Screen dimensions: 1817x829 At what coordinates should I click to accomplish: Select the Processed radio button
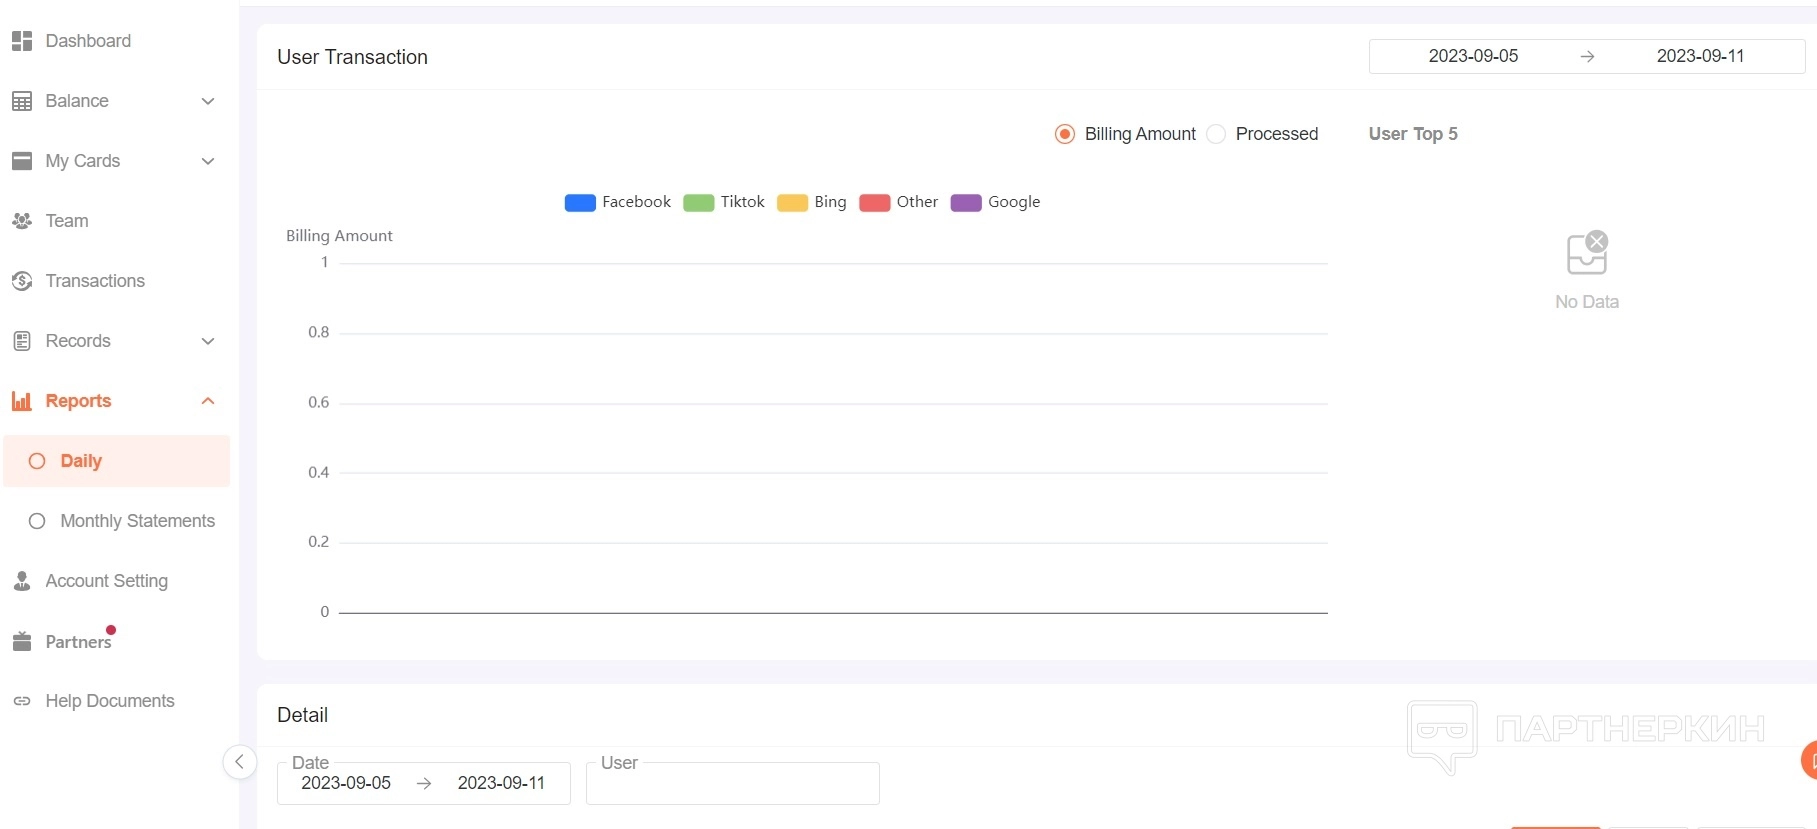point(1216,134)
